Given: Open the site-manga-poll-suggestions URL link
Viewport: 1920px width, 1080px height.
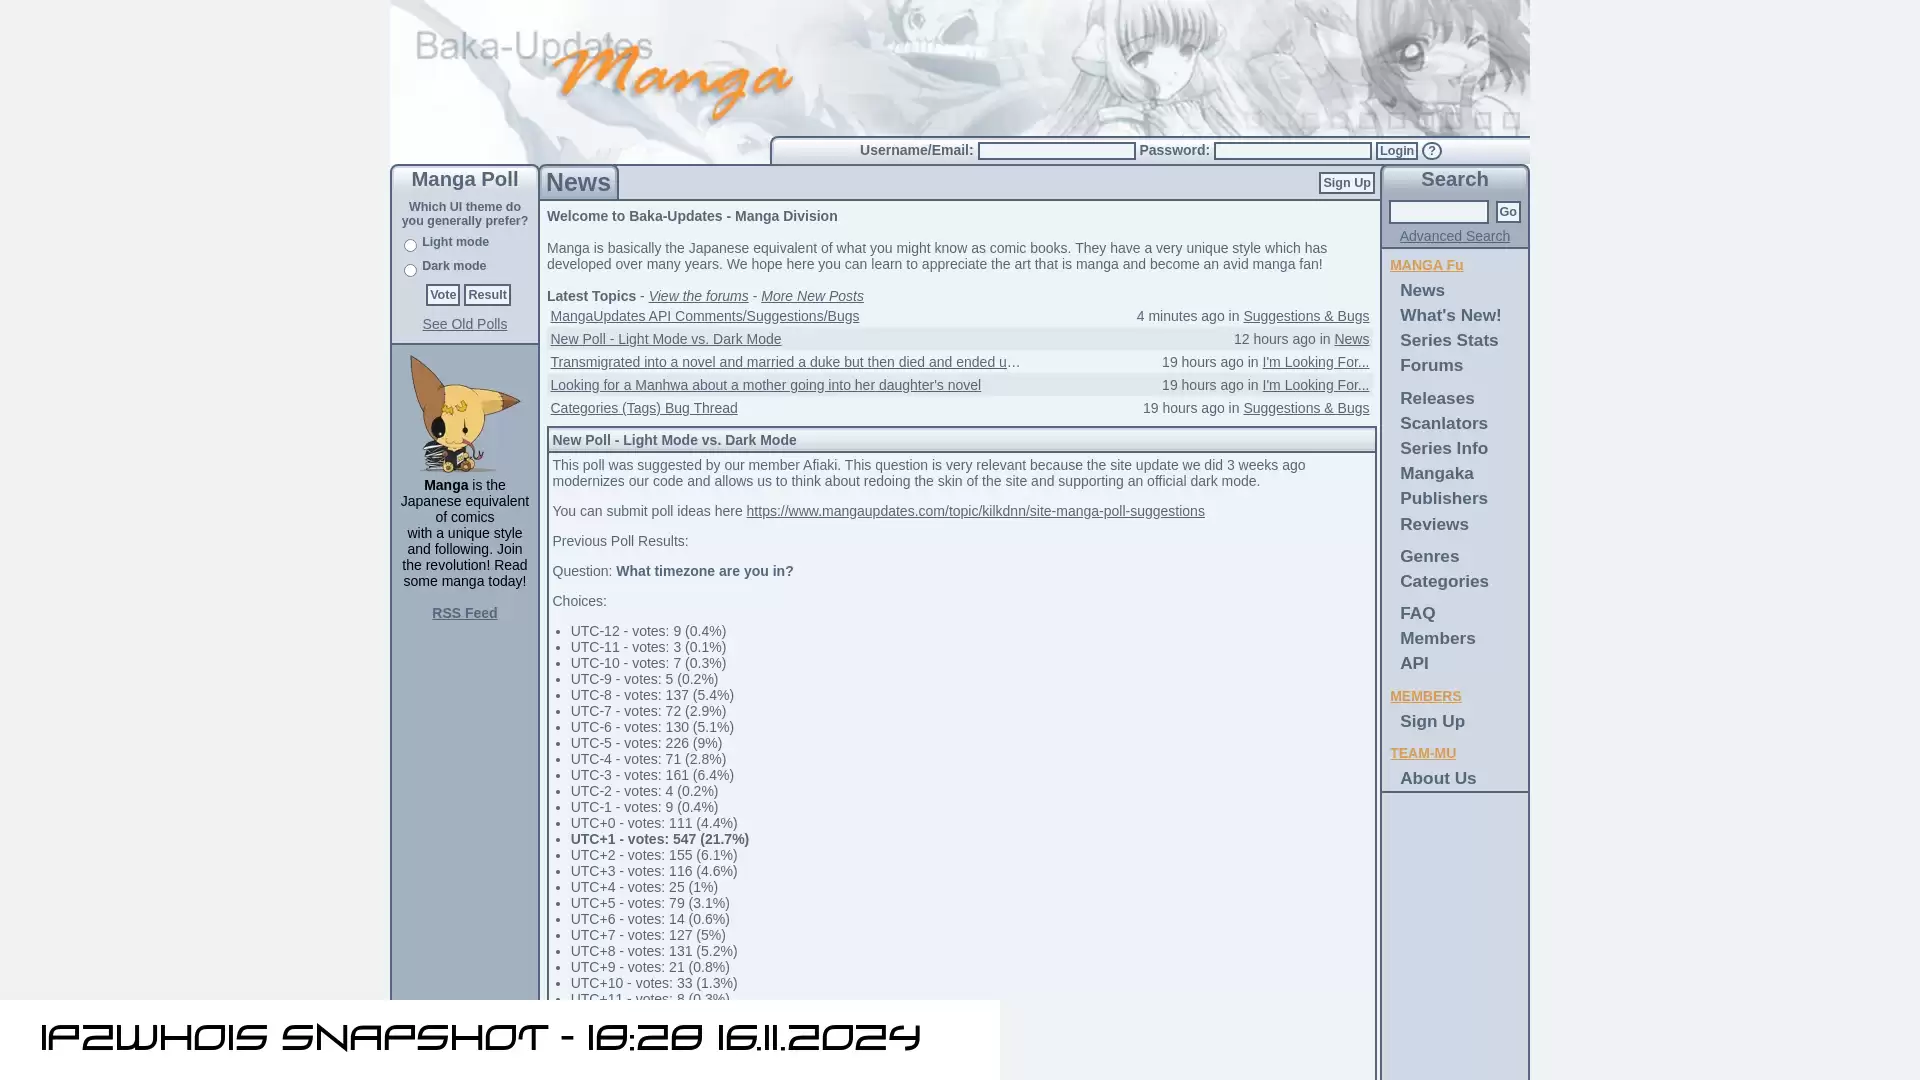Looking at the screenshot, I should tap(975, 511).
